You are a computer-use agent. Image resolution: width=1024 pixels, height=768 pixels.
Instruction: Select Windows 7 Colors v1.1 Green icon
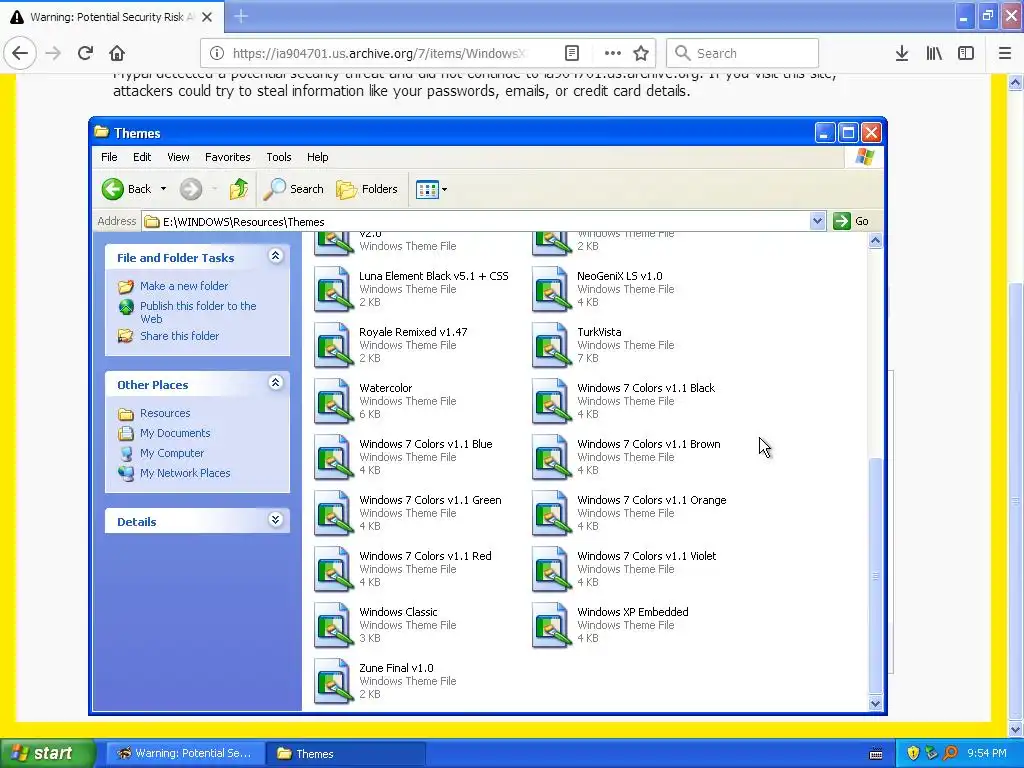click(x=334, y=513)
